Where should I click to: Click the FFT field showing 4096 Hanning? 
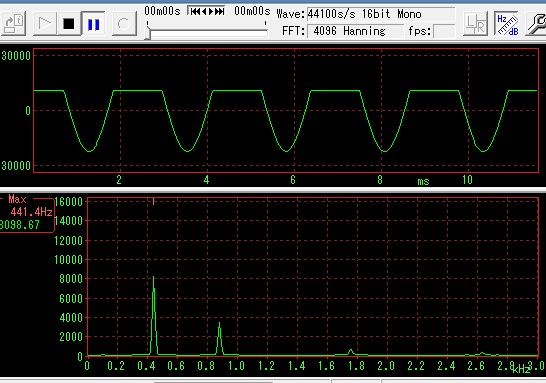pos(355,31)
